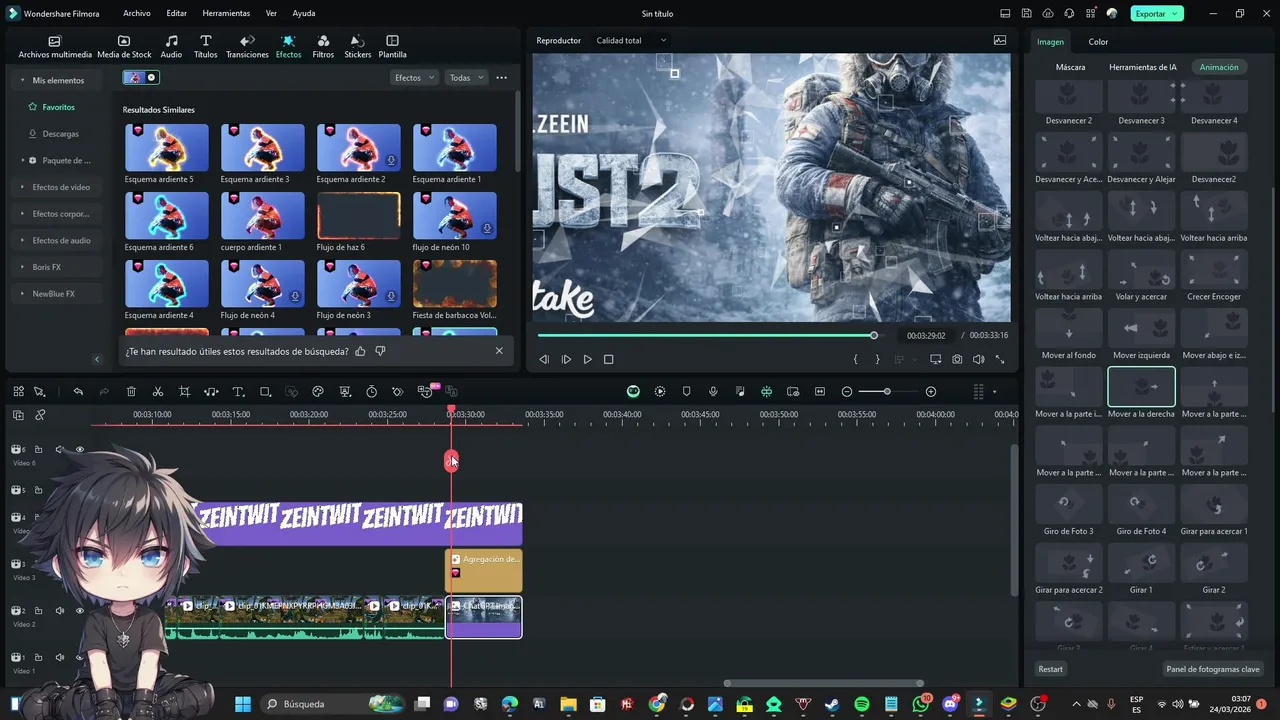This screenshot has height=720, width=1280.
Task: Open the Archivo menu
Action: tap(137, 13)
